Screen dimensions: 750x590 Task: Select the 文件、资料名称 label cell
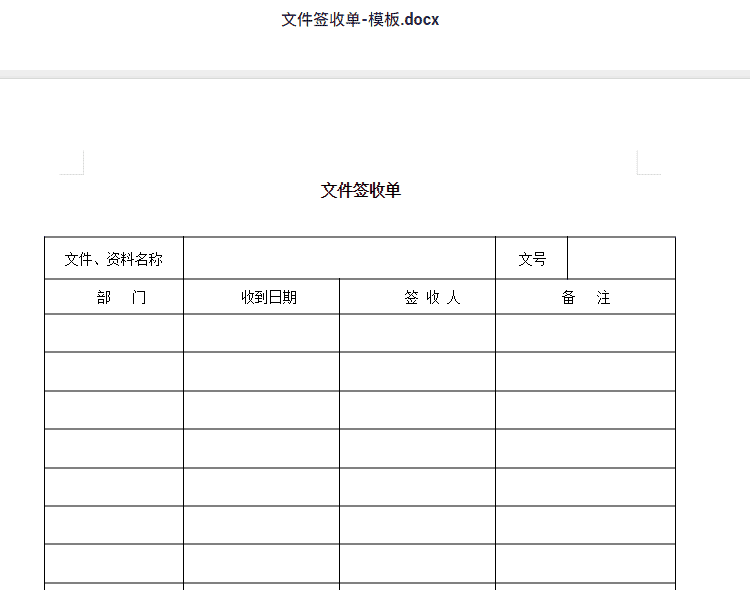click(x=114, y=258)
